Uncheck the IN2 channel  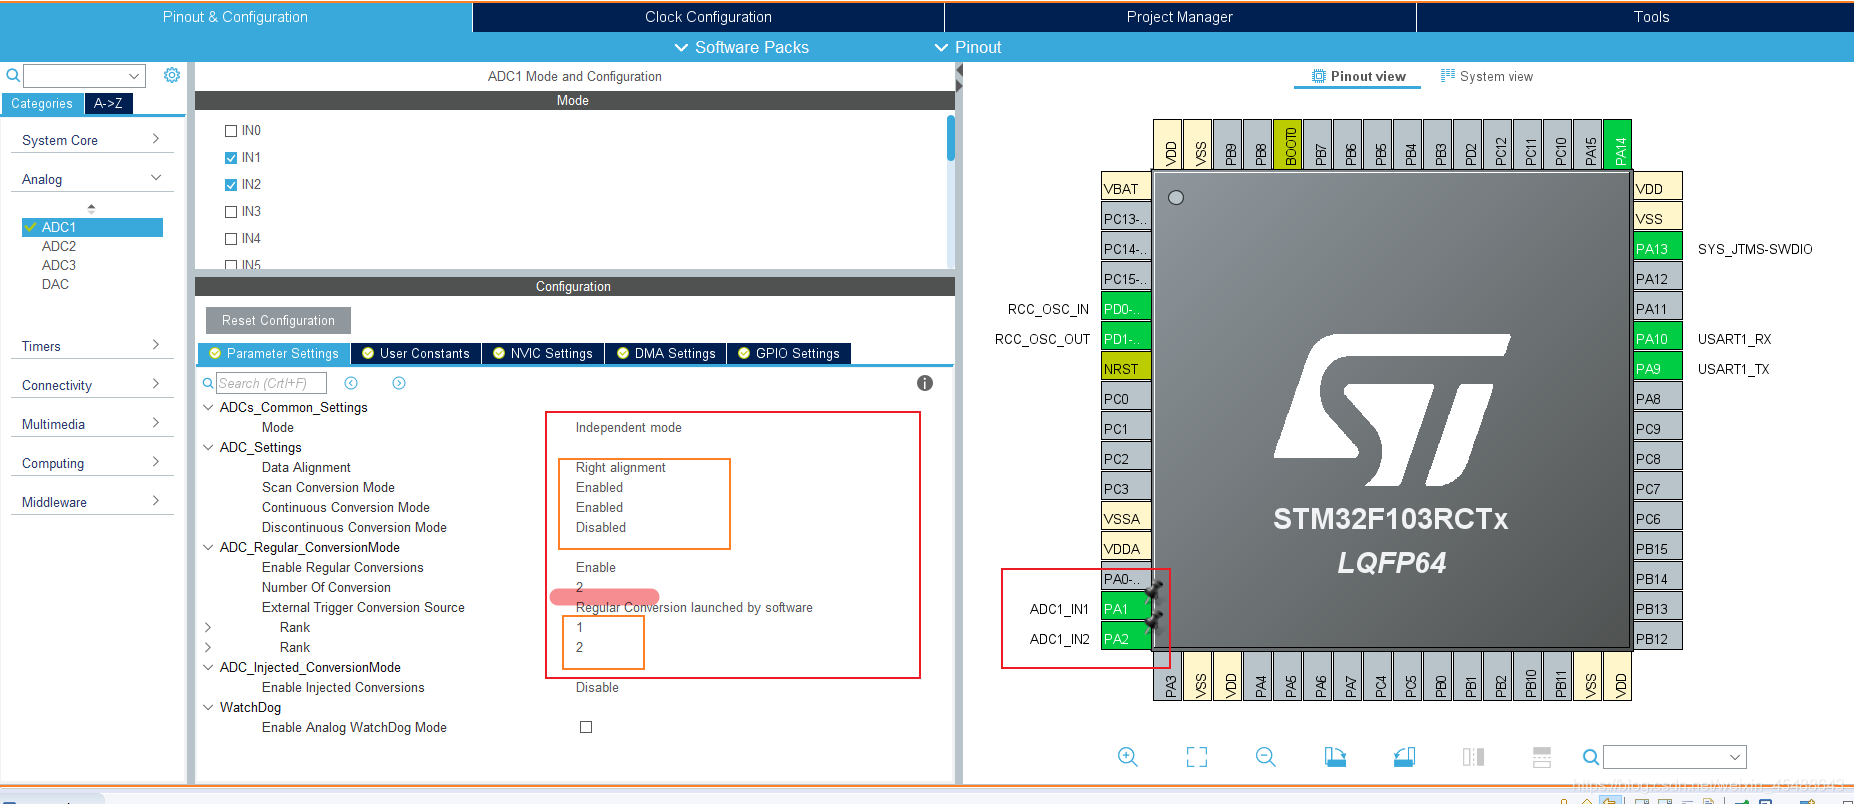tap(231, 185)
